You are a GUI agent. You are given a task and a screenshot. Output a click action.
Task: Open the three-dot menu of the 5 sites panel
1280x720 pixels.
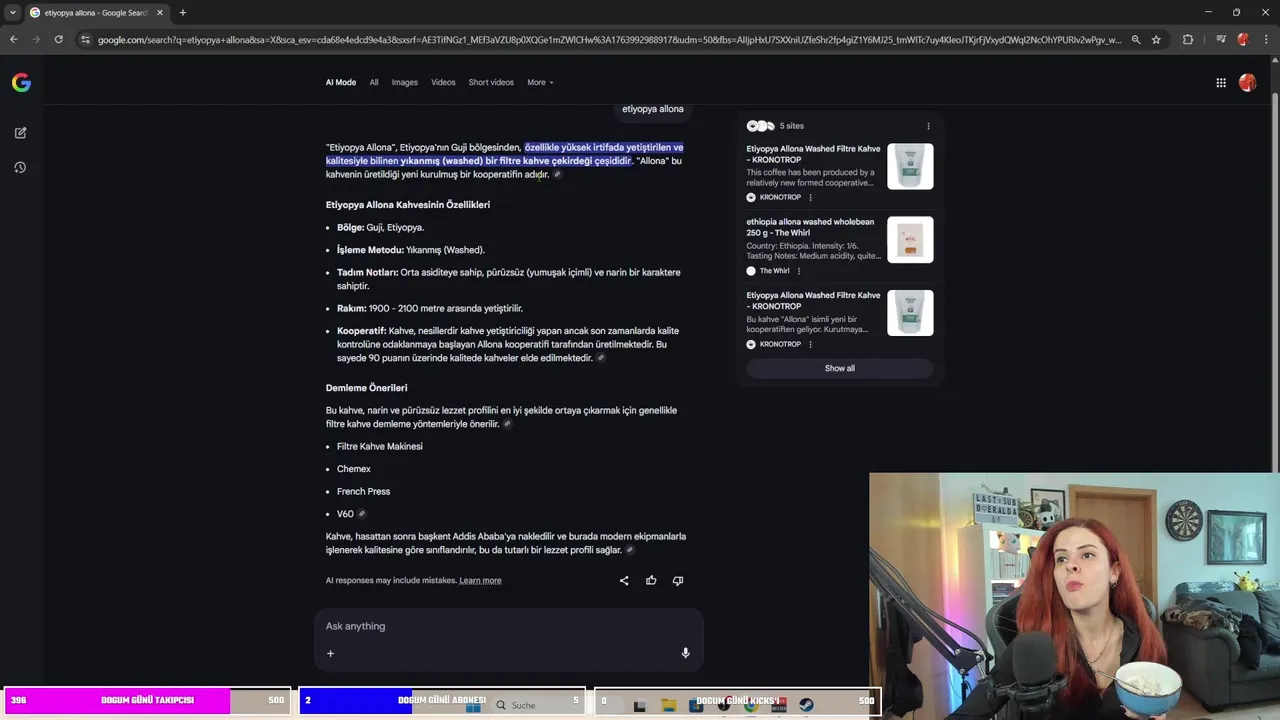coord(928,126)
